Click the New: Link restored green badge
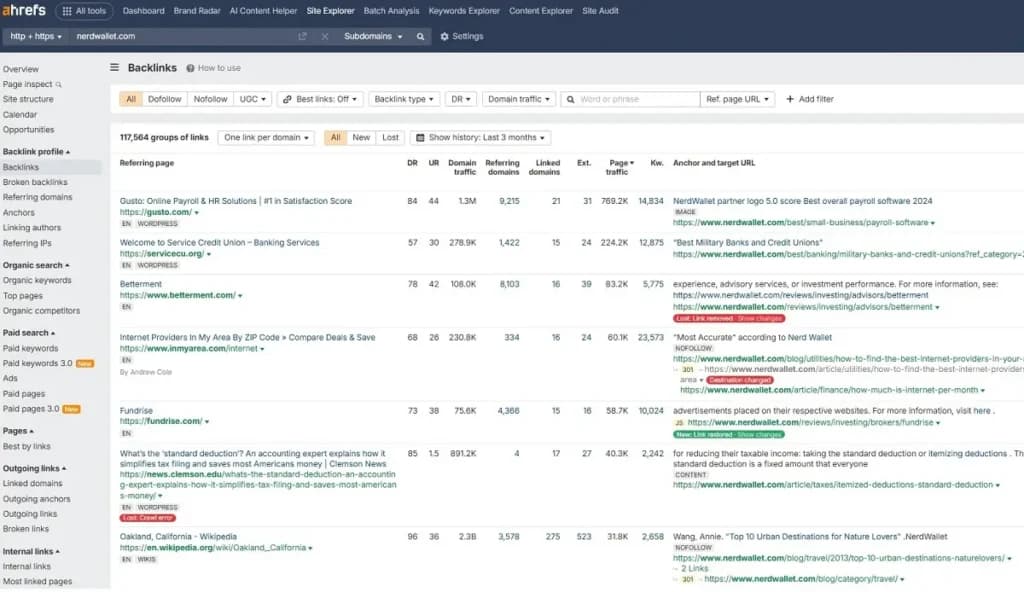Screen dimensions: 1024x592 [729, 435]
